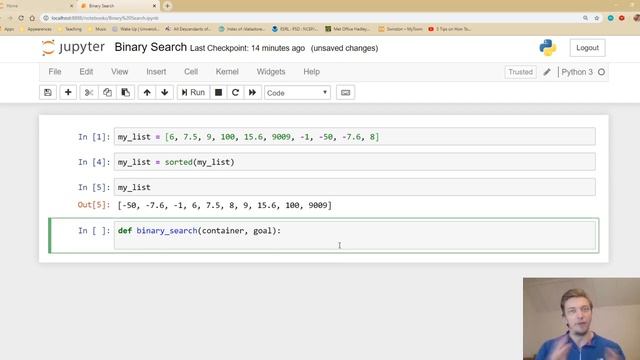Open the Cell menu
Image resolution: width=640 pixels, height=360 pixels.
coord(191,72)
